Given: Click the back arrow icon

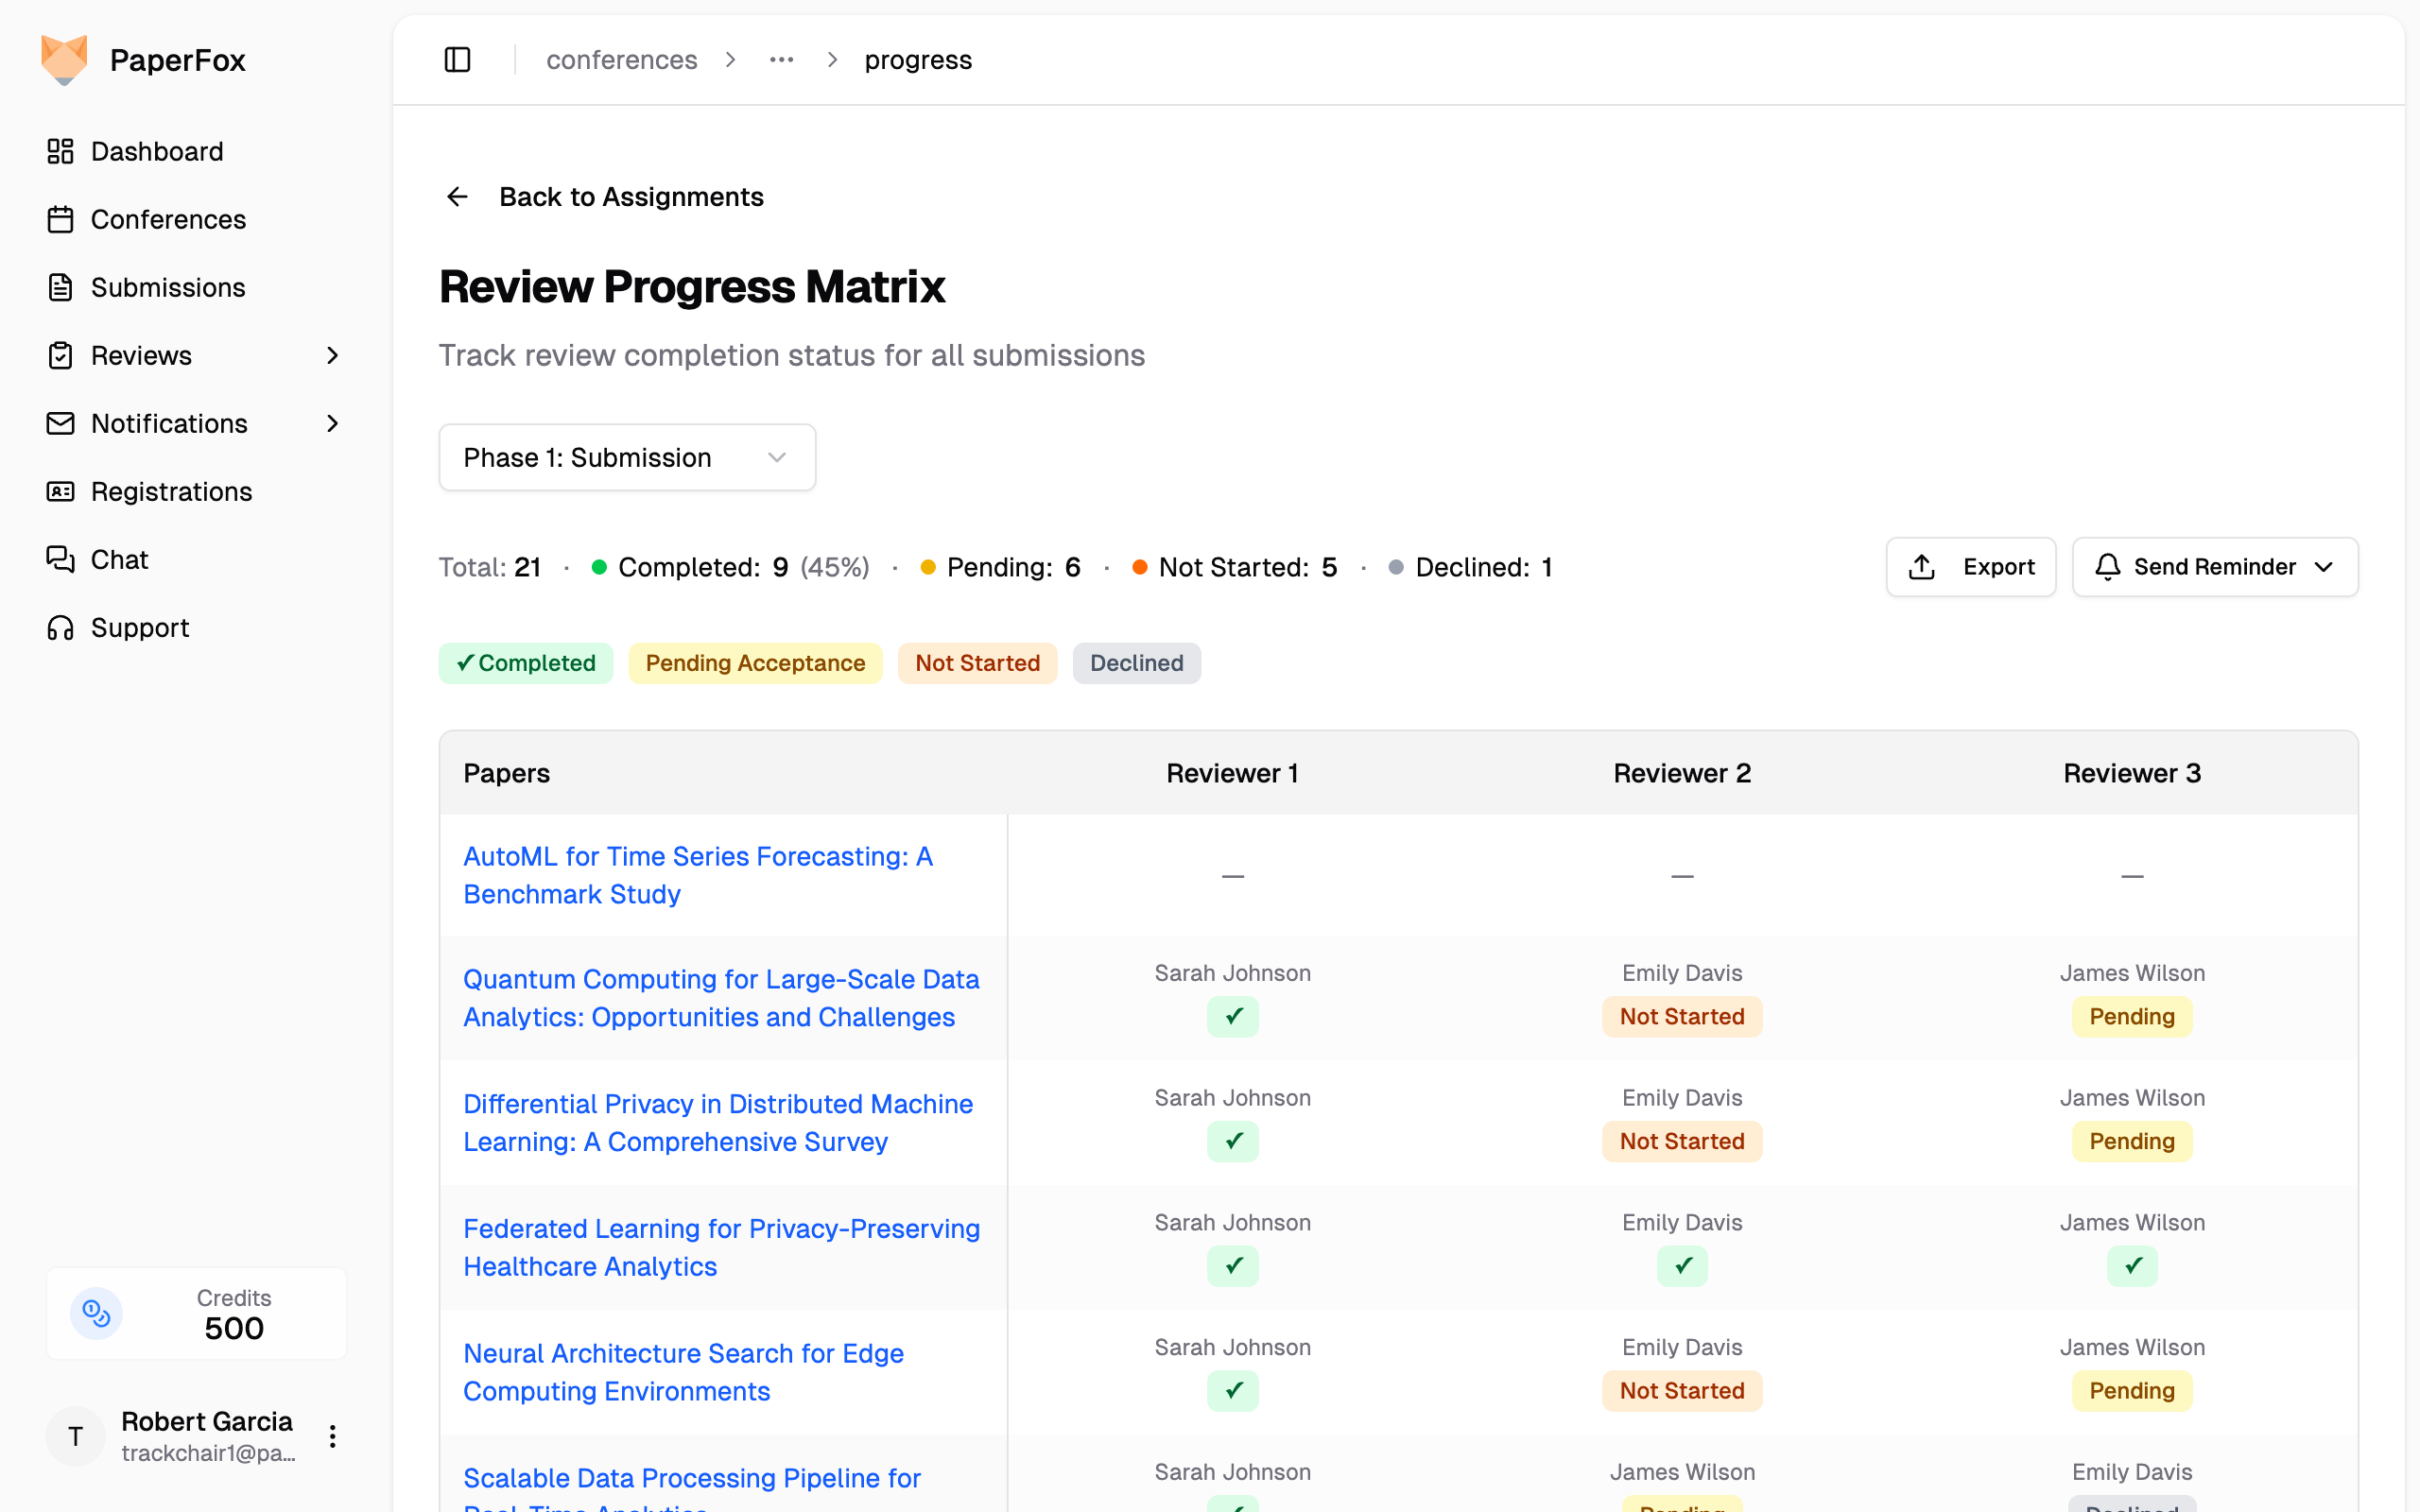Looking at the screenshot, I should point(457,197).
